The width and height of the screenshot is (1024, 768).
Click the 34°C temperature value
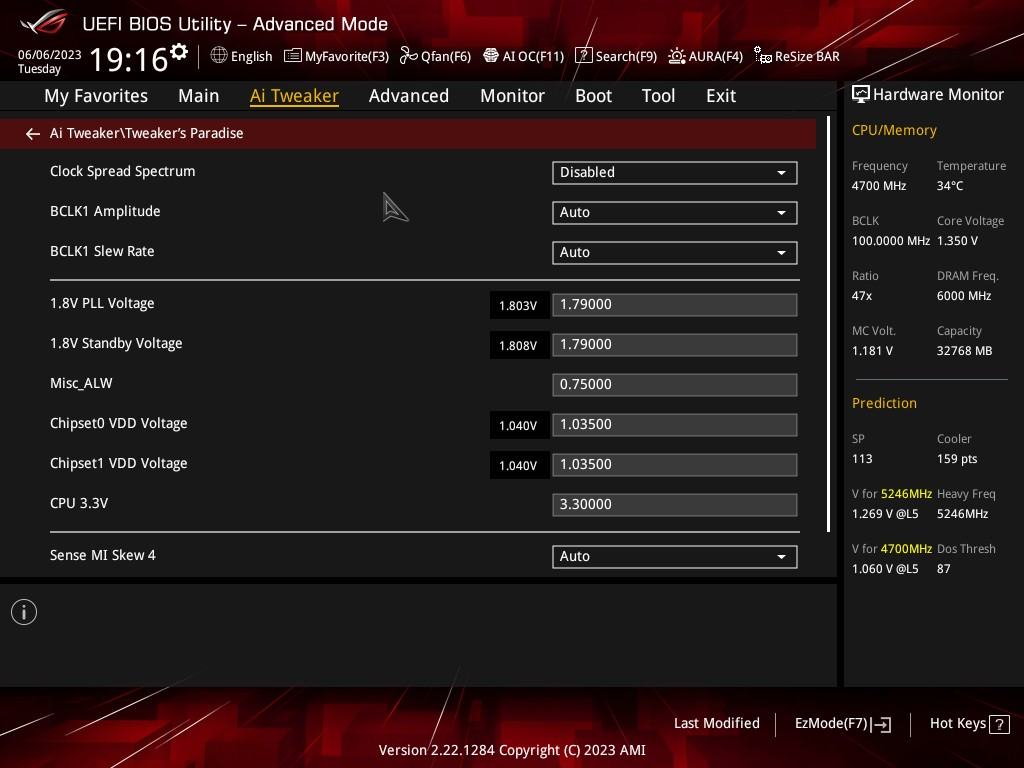click(x=950, y=185)
